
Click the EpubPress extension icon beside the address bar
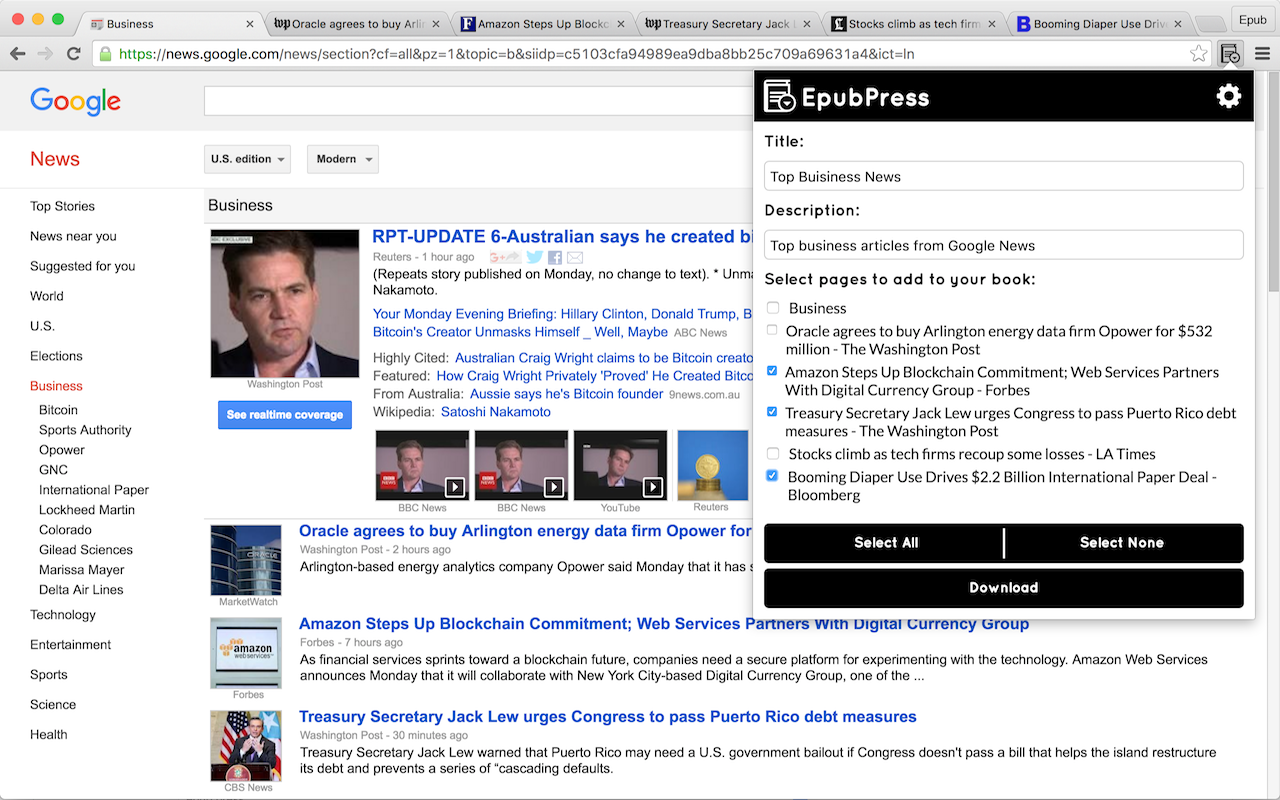point(1230,53)
